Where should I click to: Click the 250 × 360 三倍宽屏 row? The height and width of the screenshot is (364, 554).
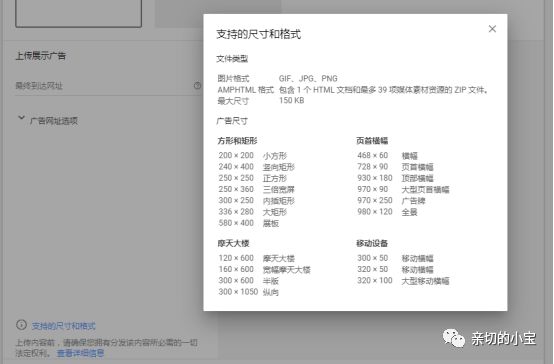coord(257,189)
